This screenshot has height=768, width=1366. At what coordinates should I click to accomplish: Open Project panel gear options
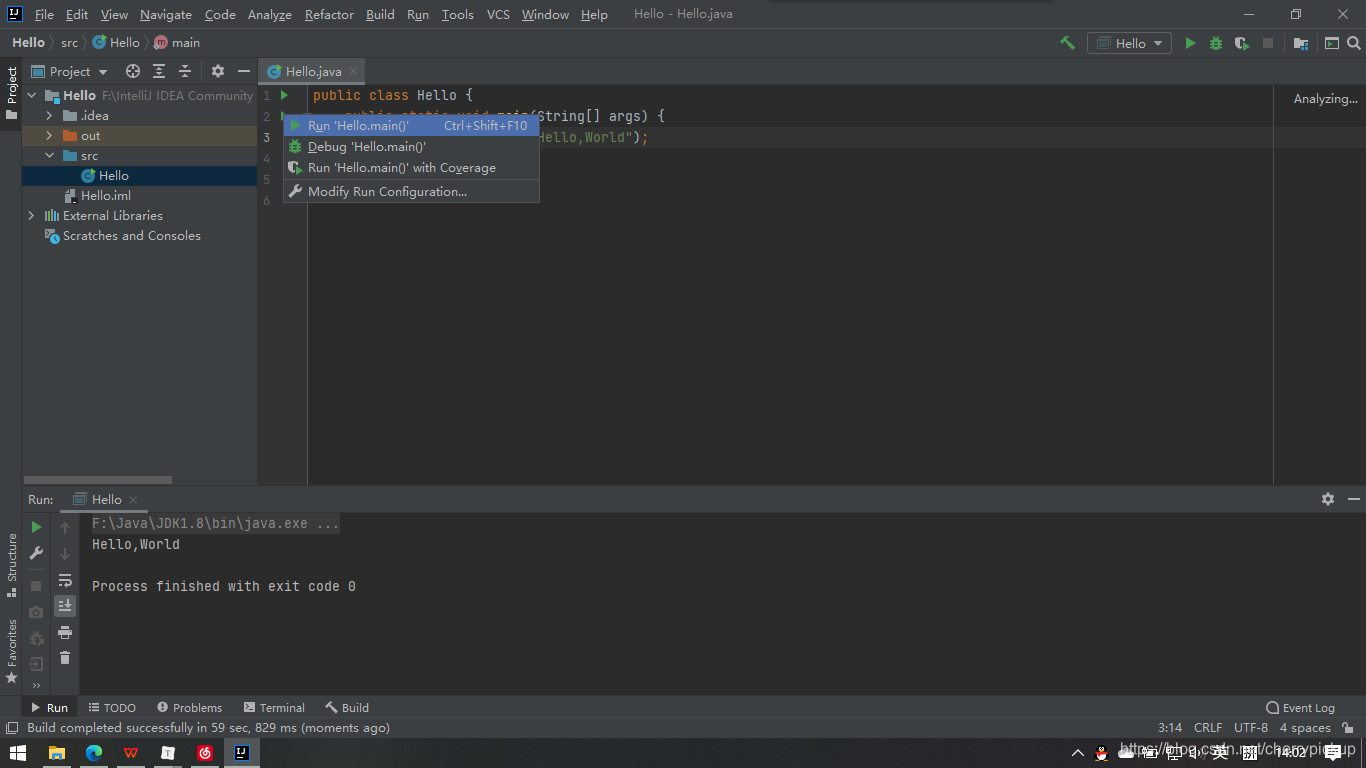(x=218, y=71)
